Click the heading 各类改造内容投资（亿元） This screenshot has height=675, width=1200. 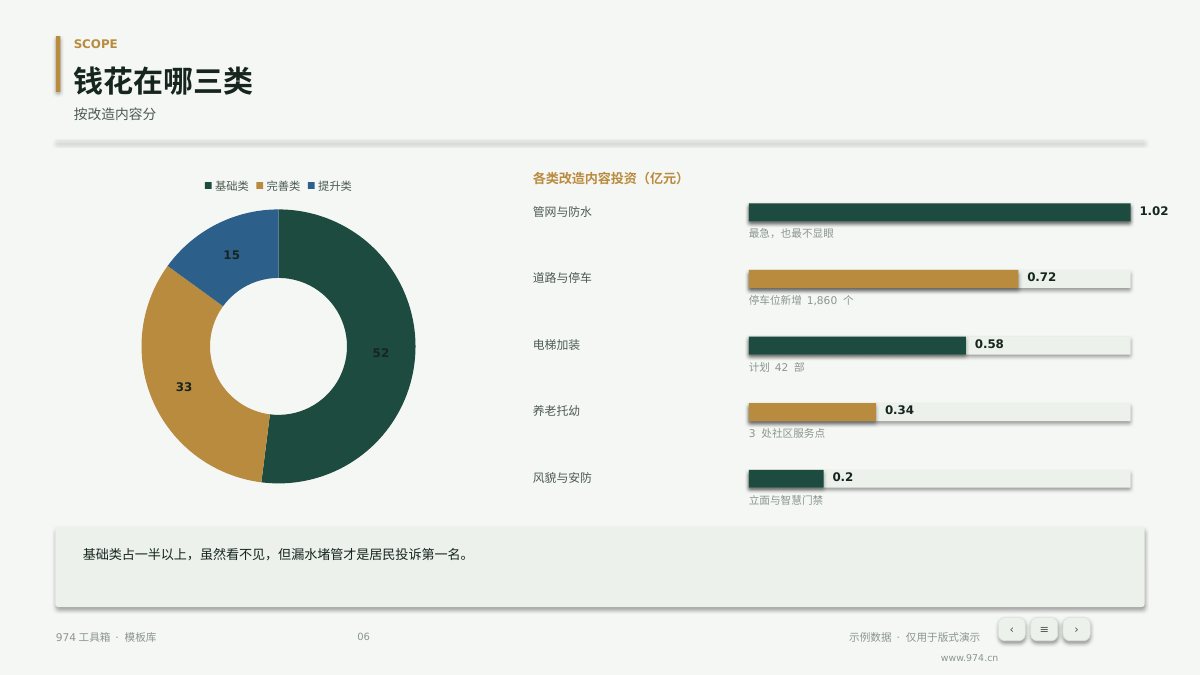point(607,179)
